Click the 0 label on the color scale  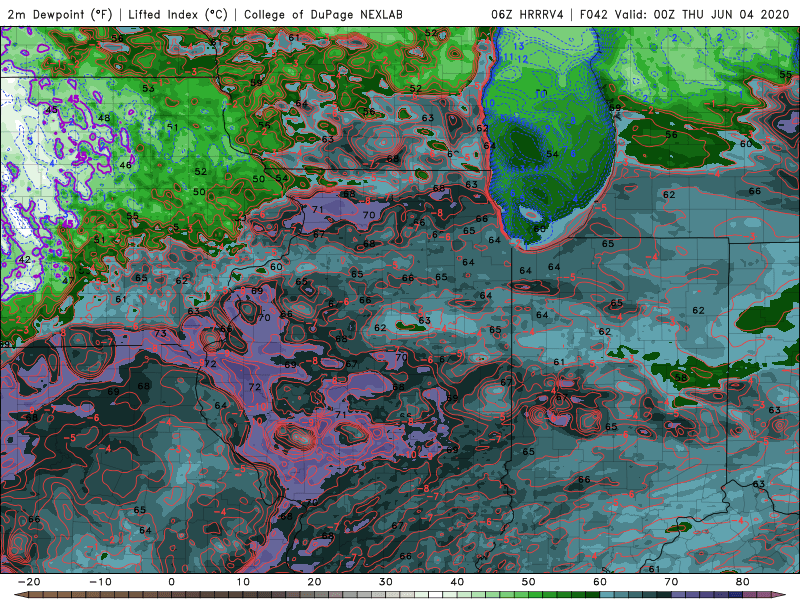point(171,582)
